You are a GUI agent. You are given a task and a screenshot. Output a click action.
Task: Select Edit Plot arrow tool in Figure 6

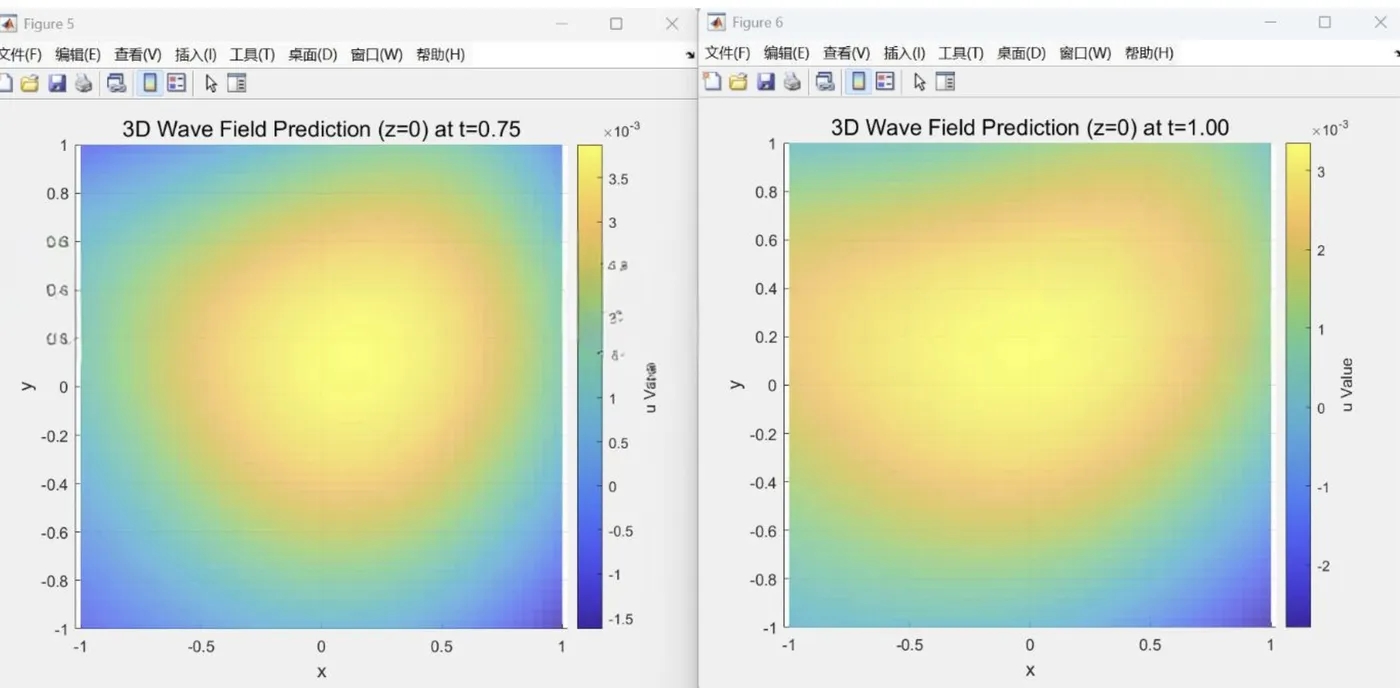pos(920,81)
